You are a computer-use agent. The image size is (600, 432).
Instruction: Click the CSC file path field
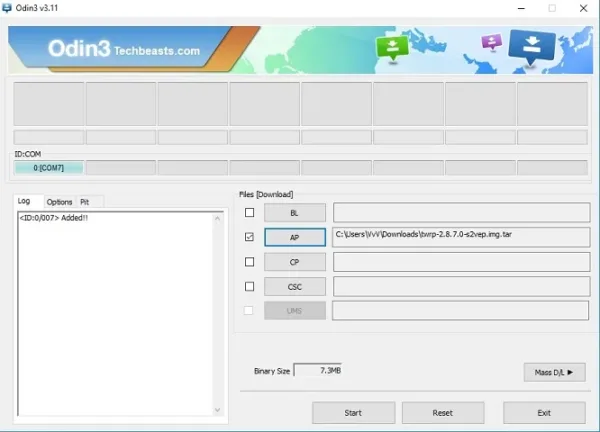tap(461, 286)
